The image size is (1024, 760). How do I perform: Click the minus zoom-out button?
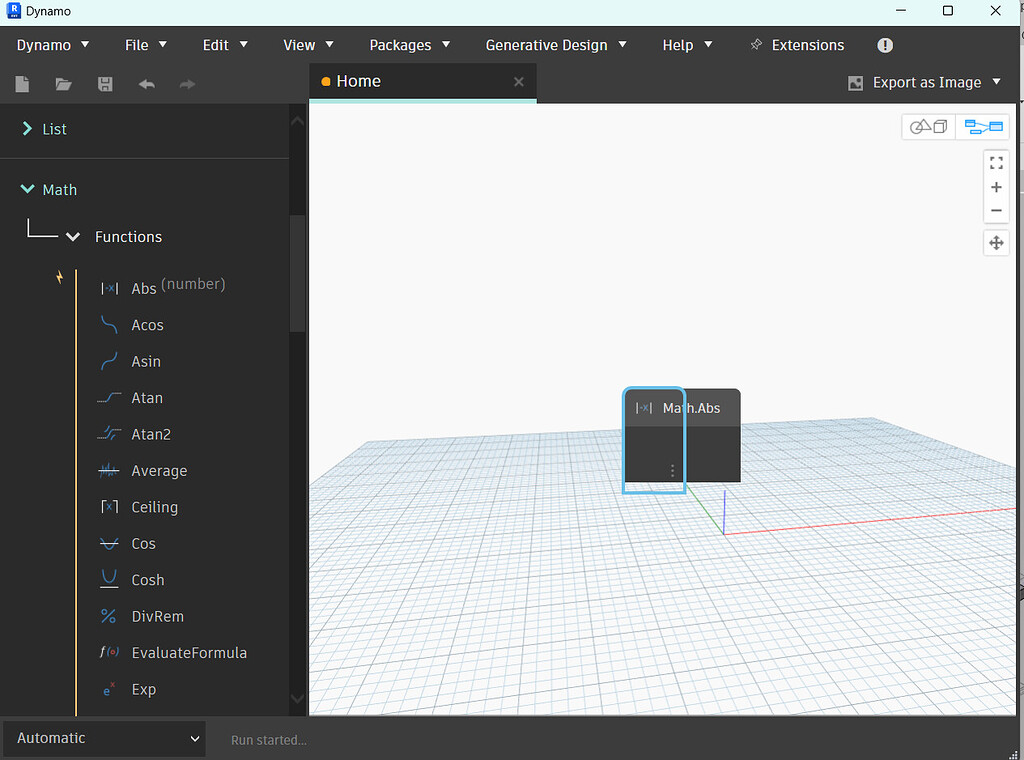[x=997, y=210]
